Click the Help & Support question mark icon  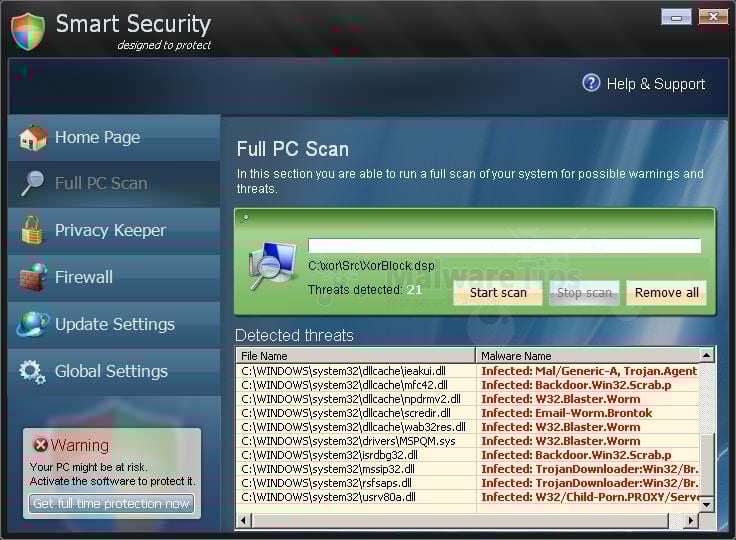(591, 83)
